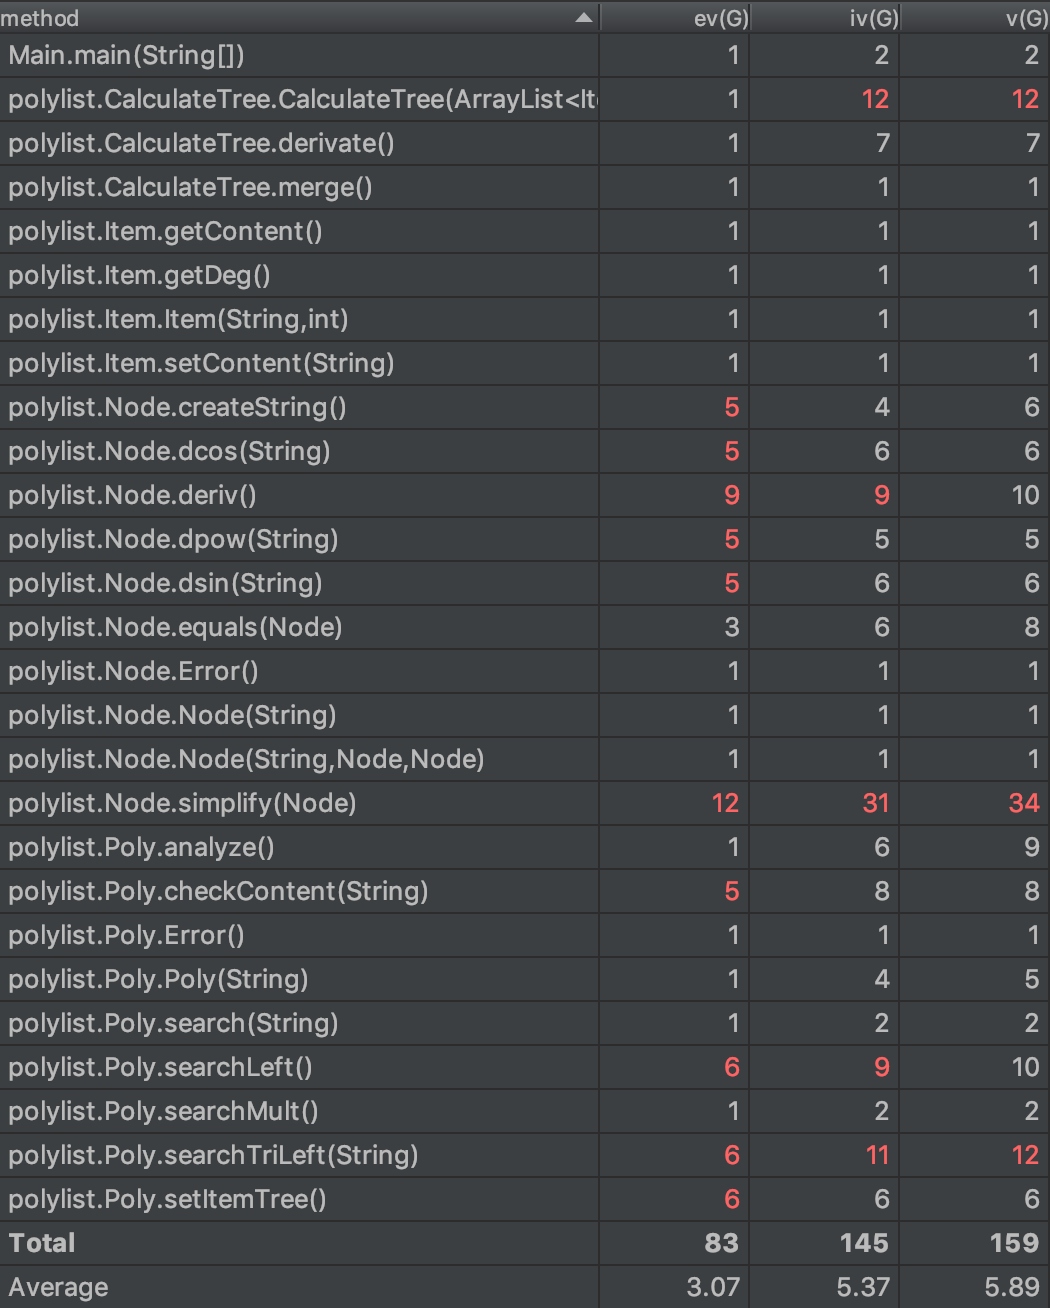The width and height of the screenshot is (1050, 1308).
Task: Select polylist.Node.deriv() method row
Action: point(132,495)
